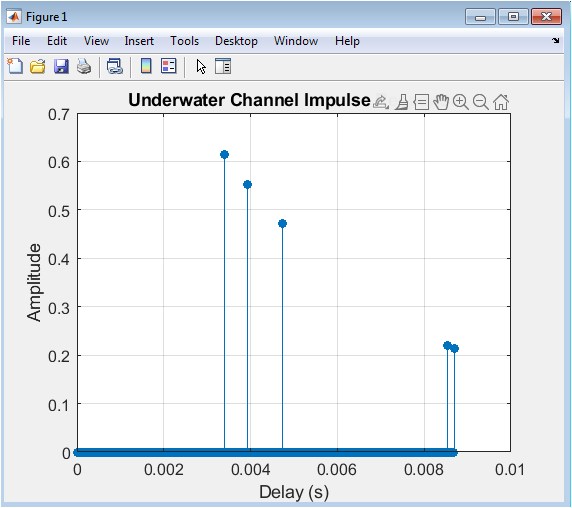Activate the data tips tool
This screenshot has width=572, height=508.
[421, 102]
